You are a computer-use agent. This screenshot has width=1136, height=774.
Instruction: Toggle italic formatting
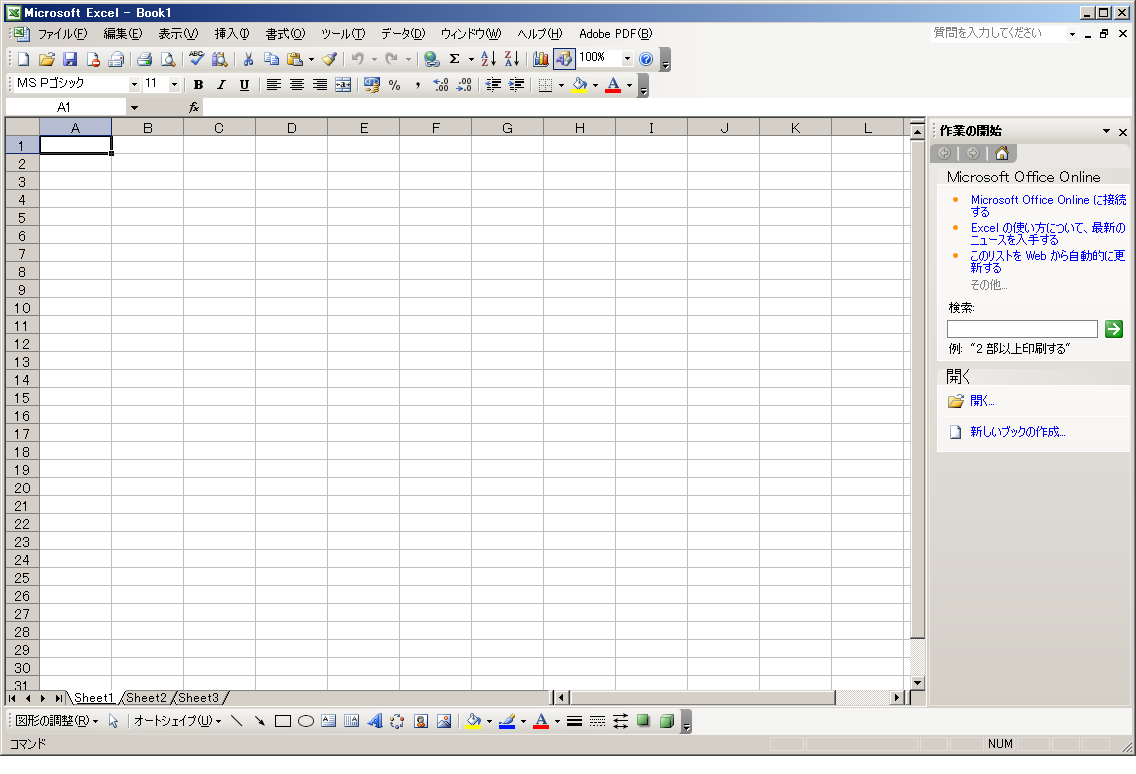221,85
